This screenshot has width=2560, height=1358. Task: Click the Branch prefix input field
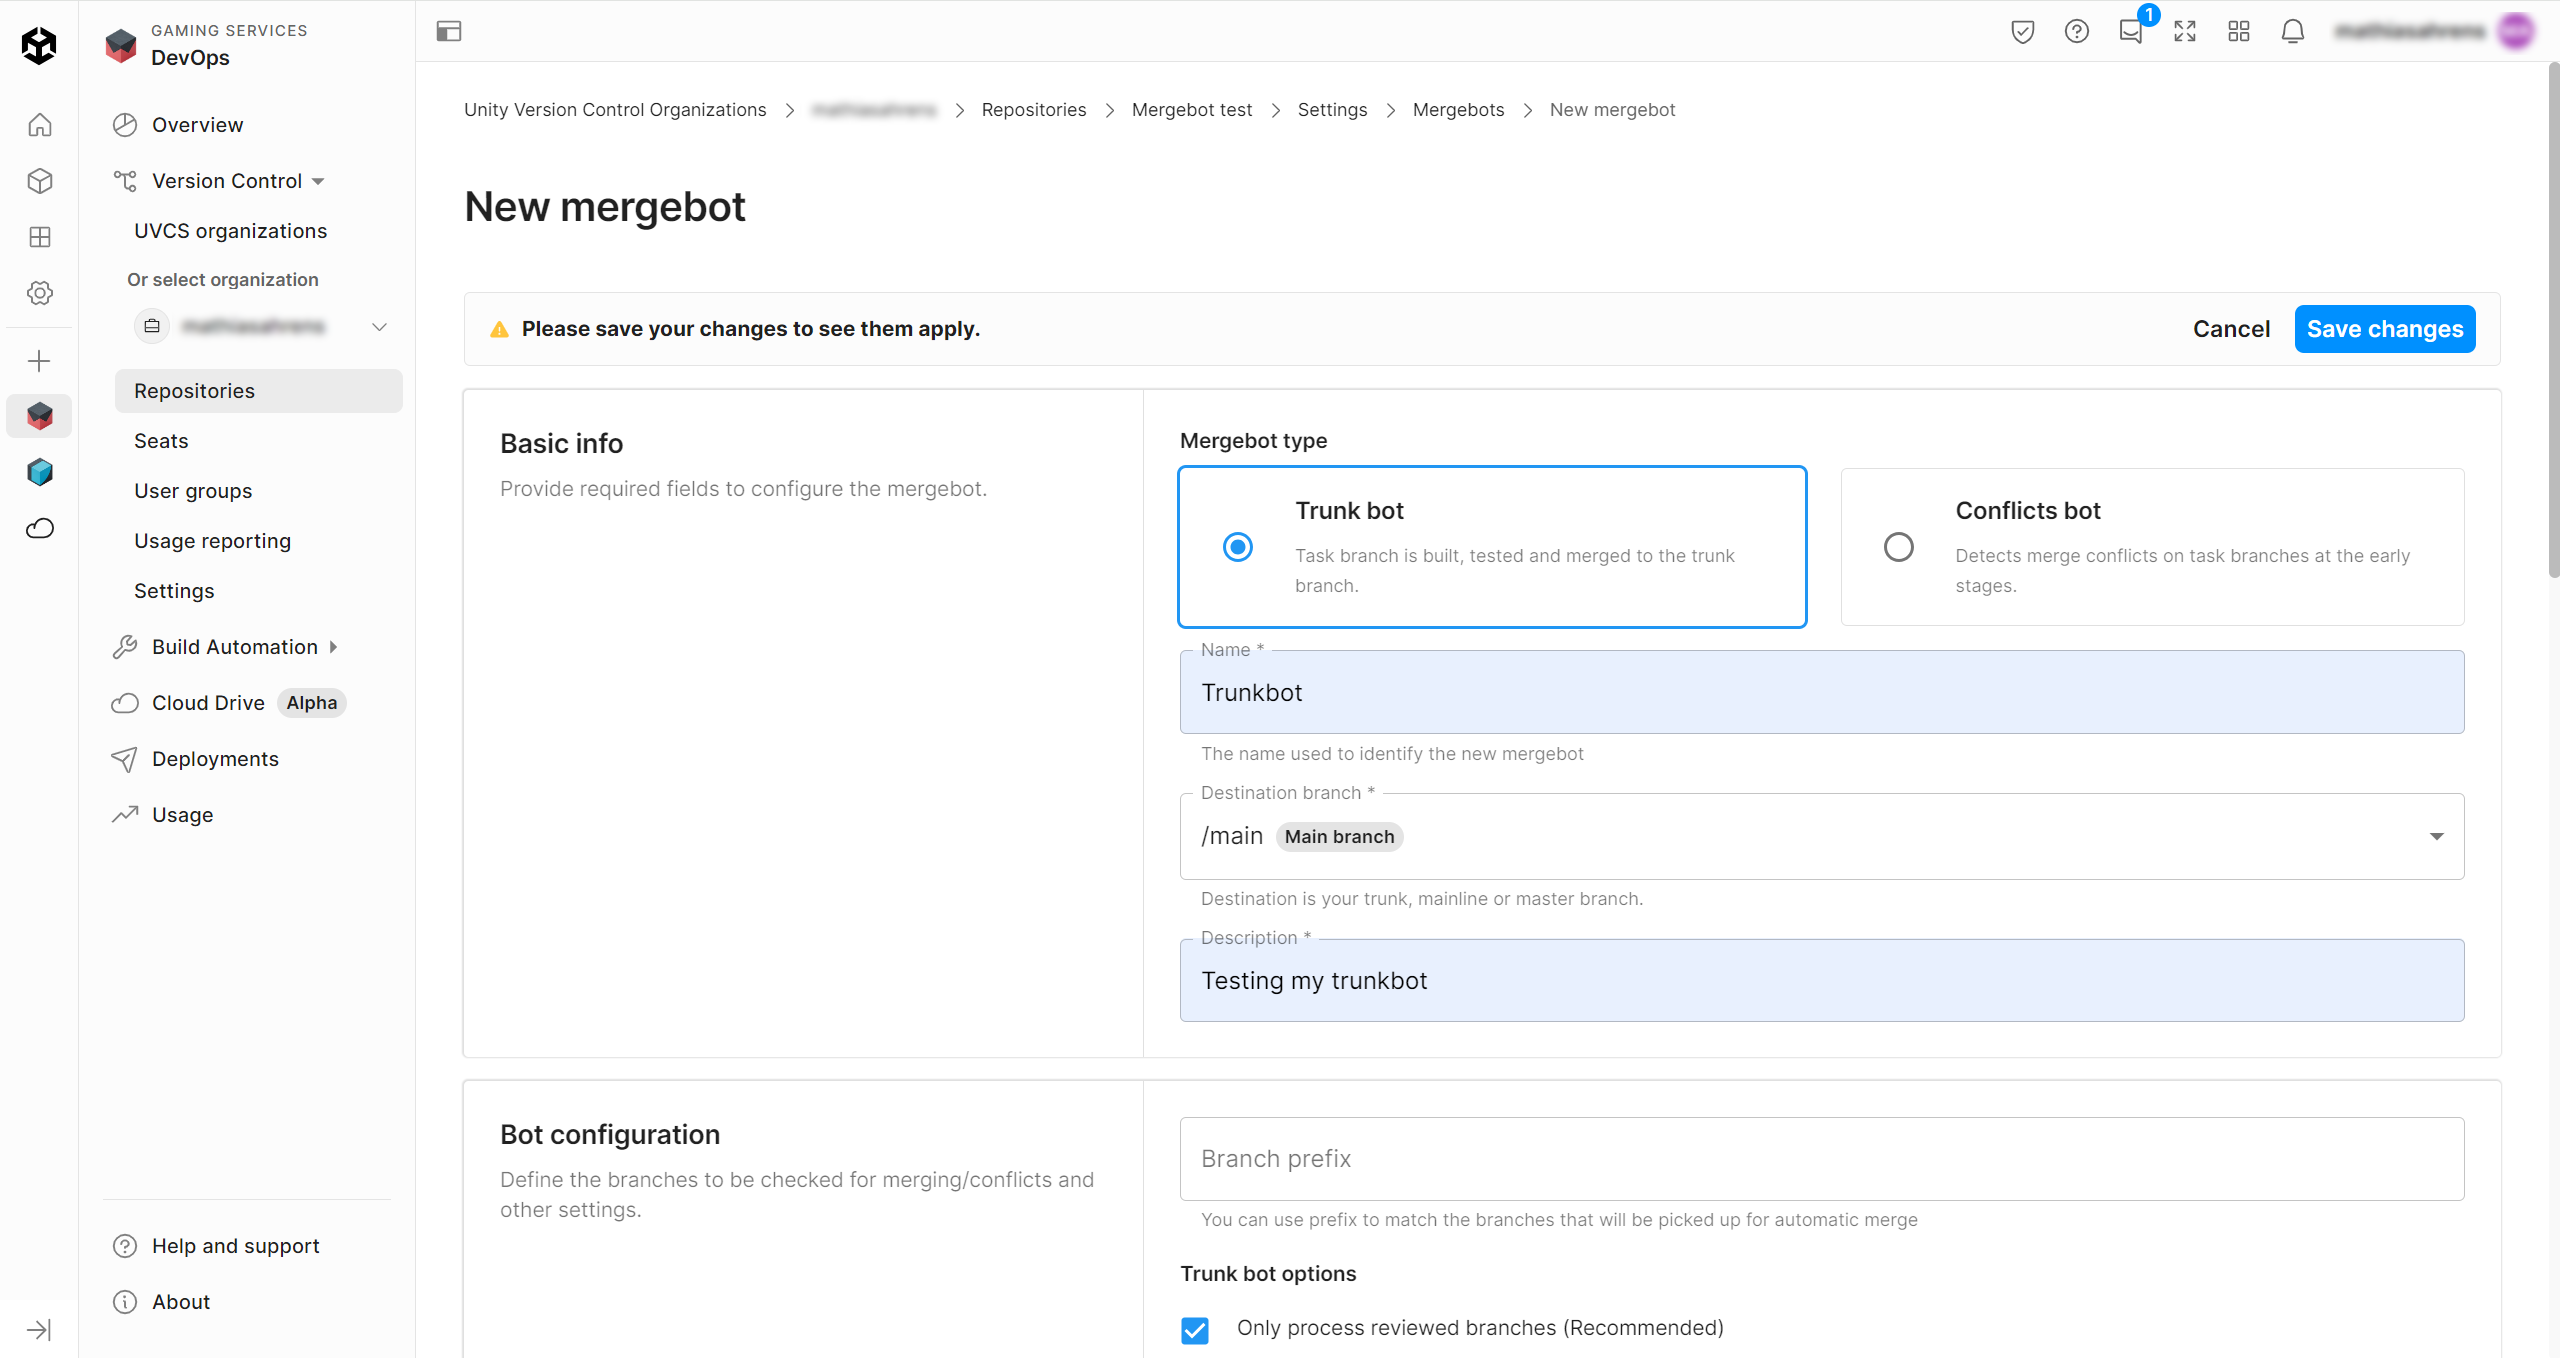[x=1821, y=1158]
